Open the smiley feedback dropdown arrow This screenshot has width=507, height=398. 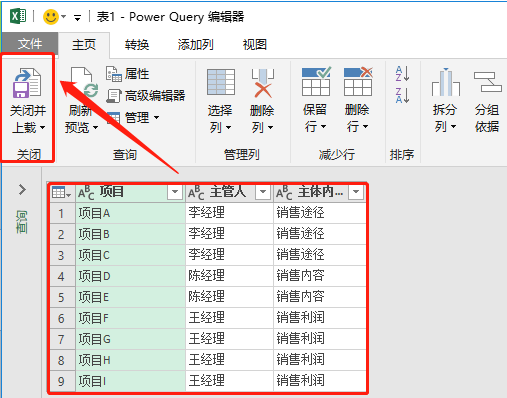click(64, 16)
